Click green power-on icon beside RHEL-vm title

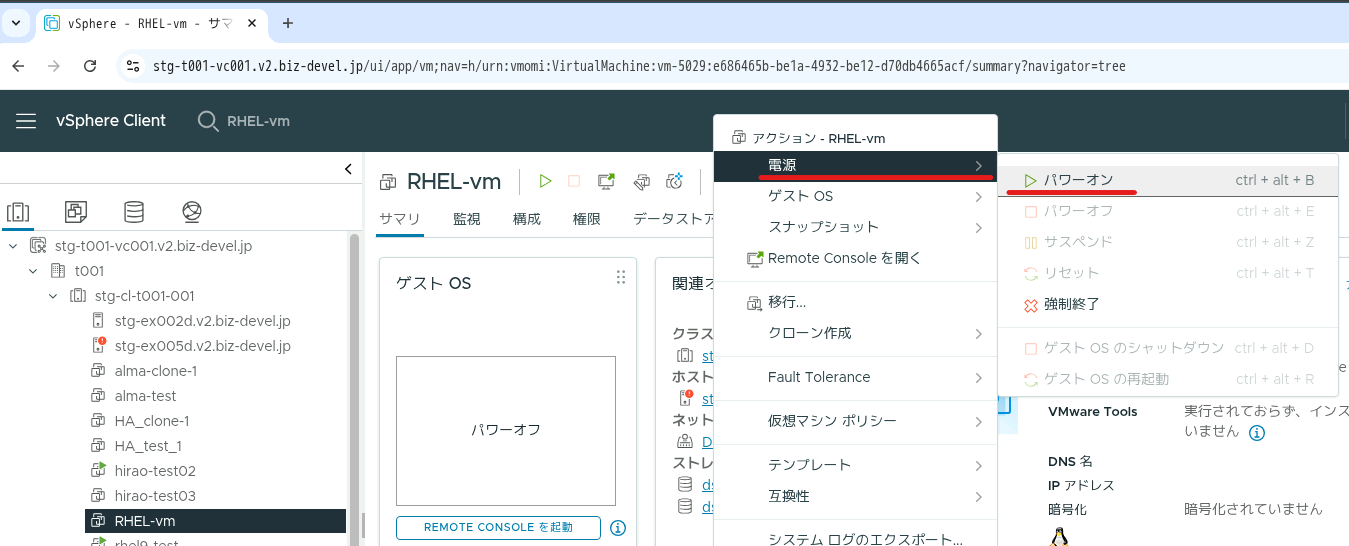[x=545, y=181]
